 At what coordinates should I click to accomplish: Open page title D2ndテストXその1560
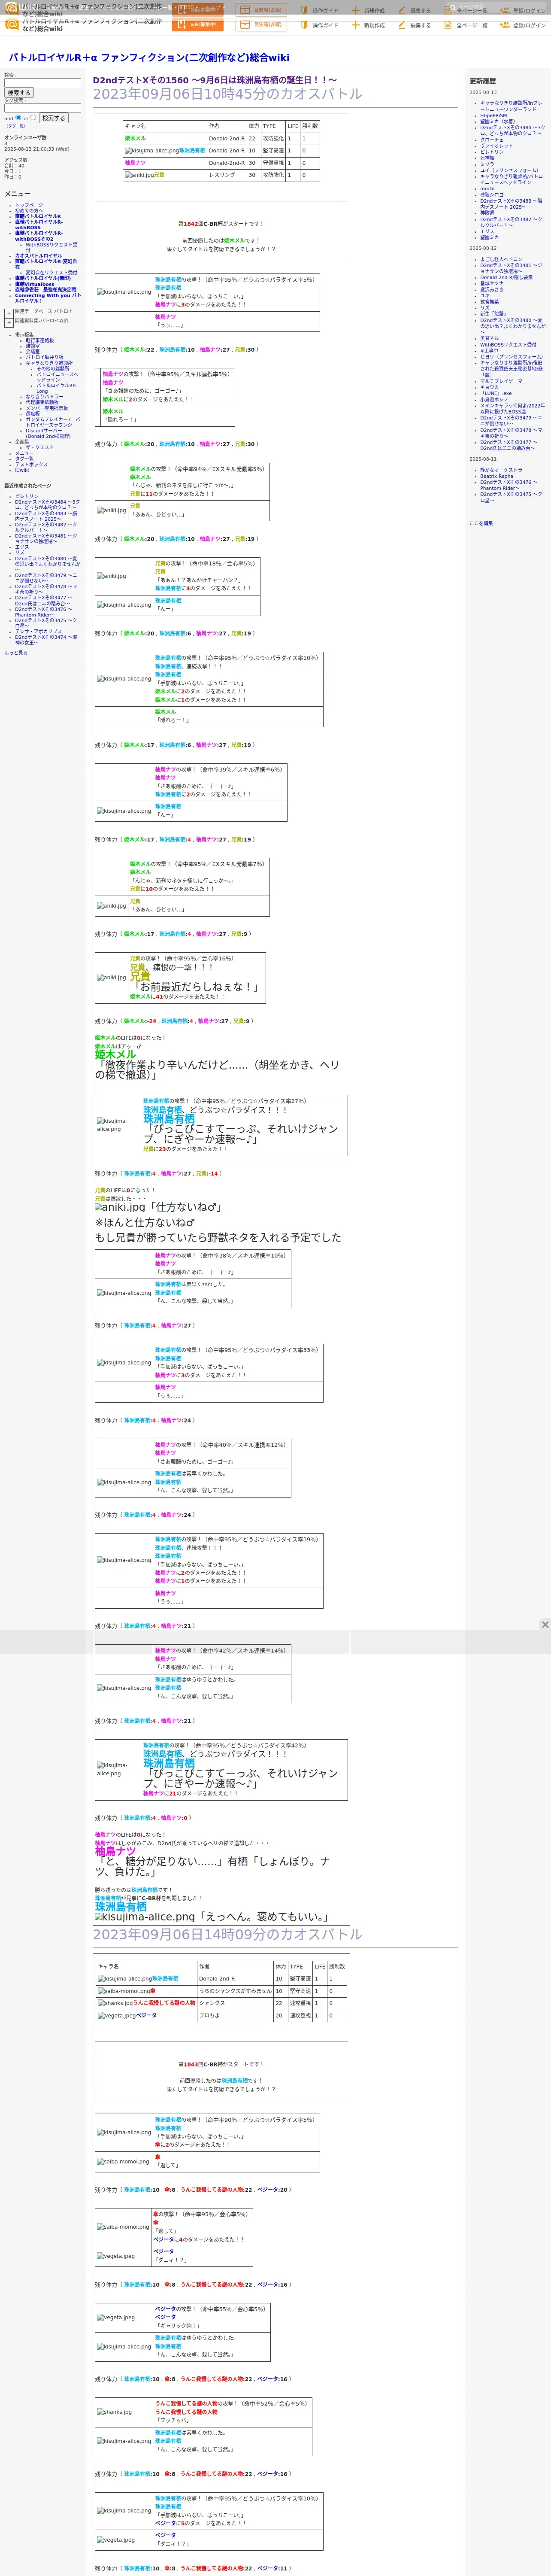tap(214, 80)
